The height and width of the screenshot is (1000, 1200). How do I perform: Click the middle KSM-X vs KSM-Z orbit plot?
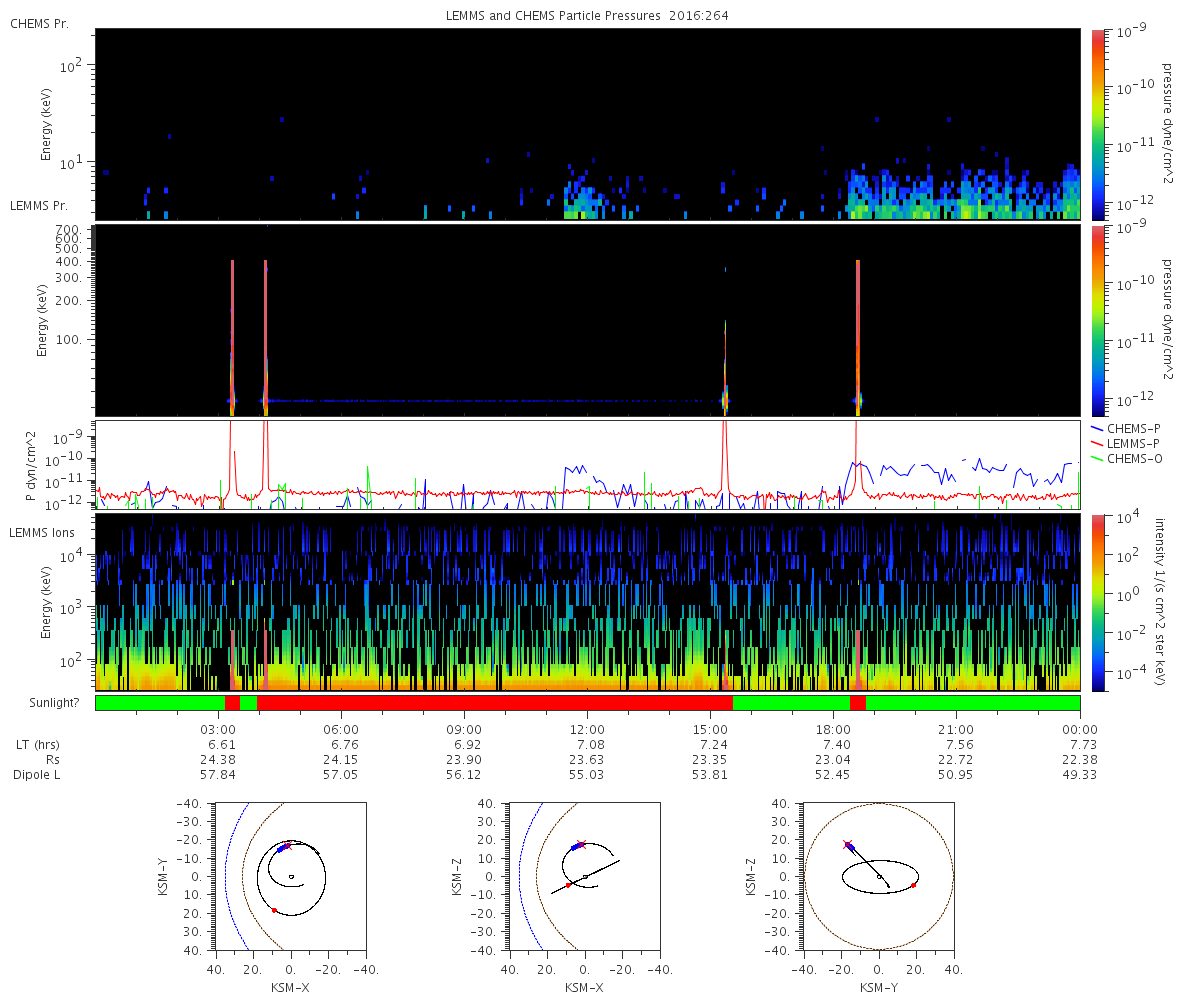584,876
